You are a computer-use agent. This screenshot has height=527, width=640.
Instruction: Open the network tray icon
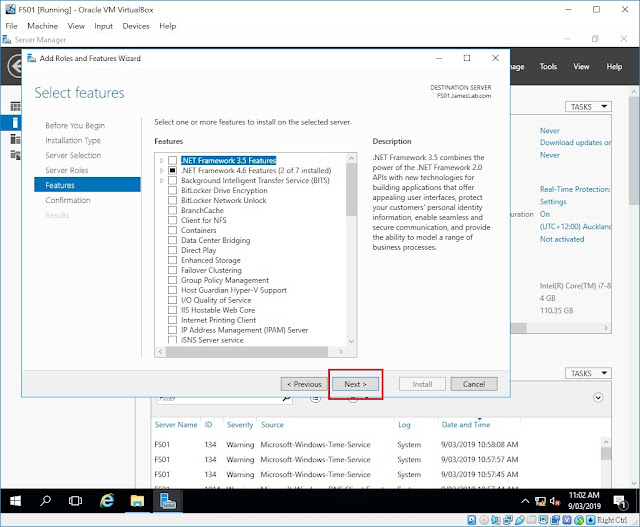[540, 501]
